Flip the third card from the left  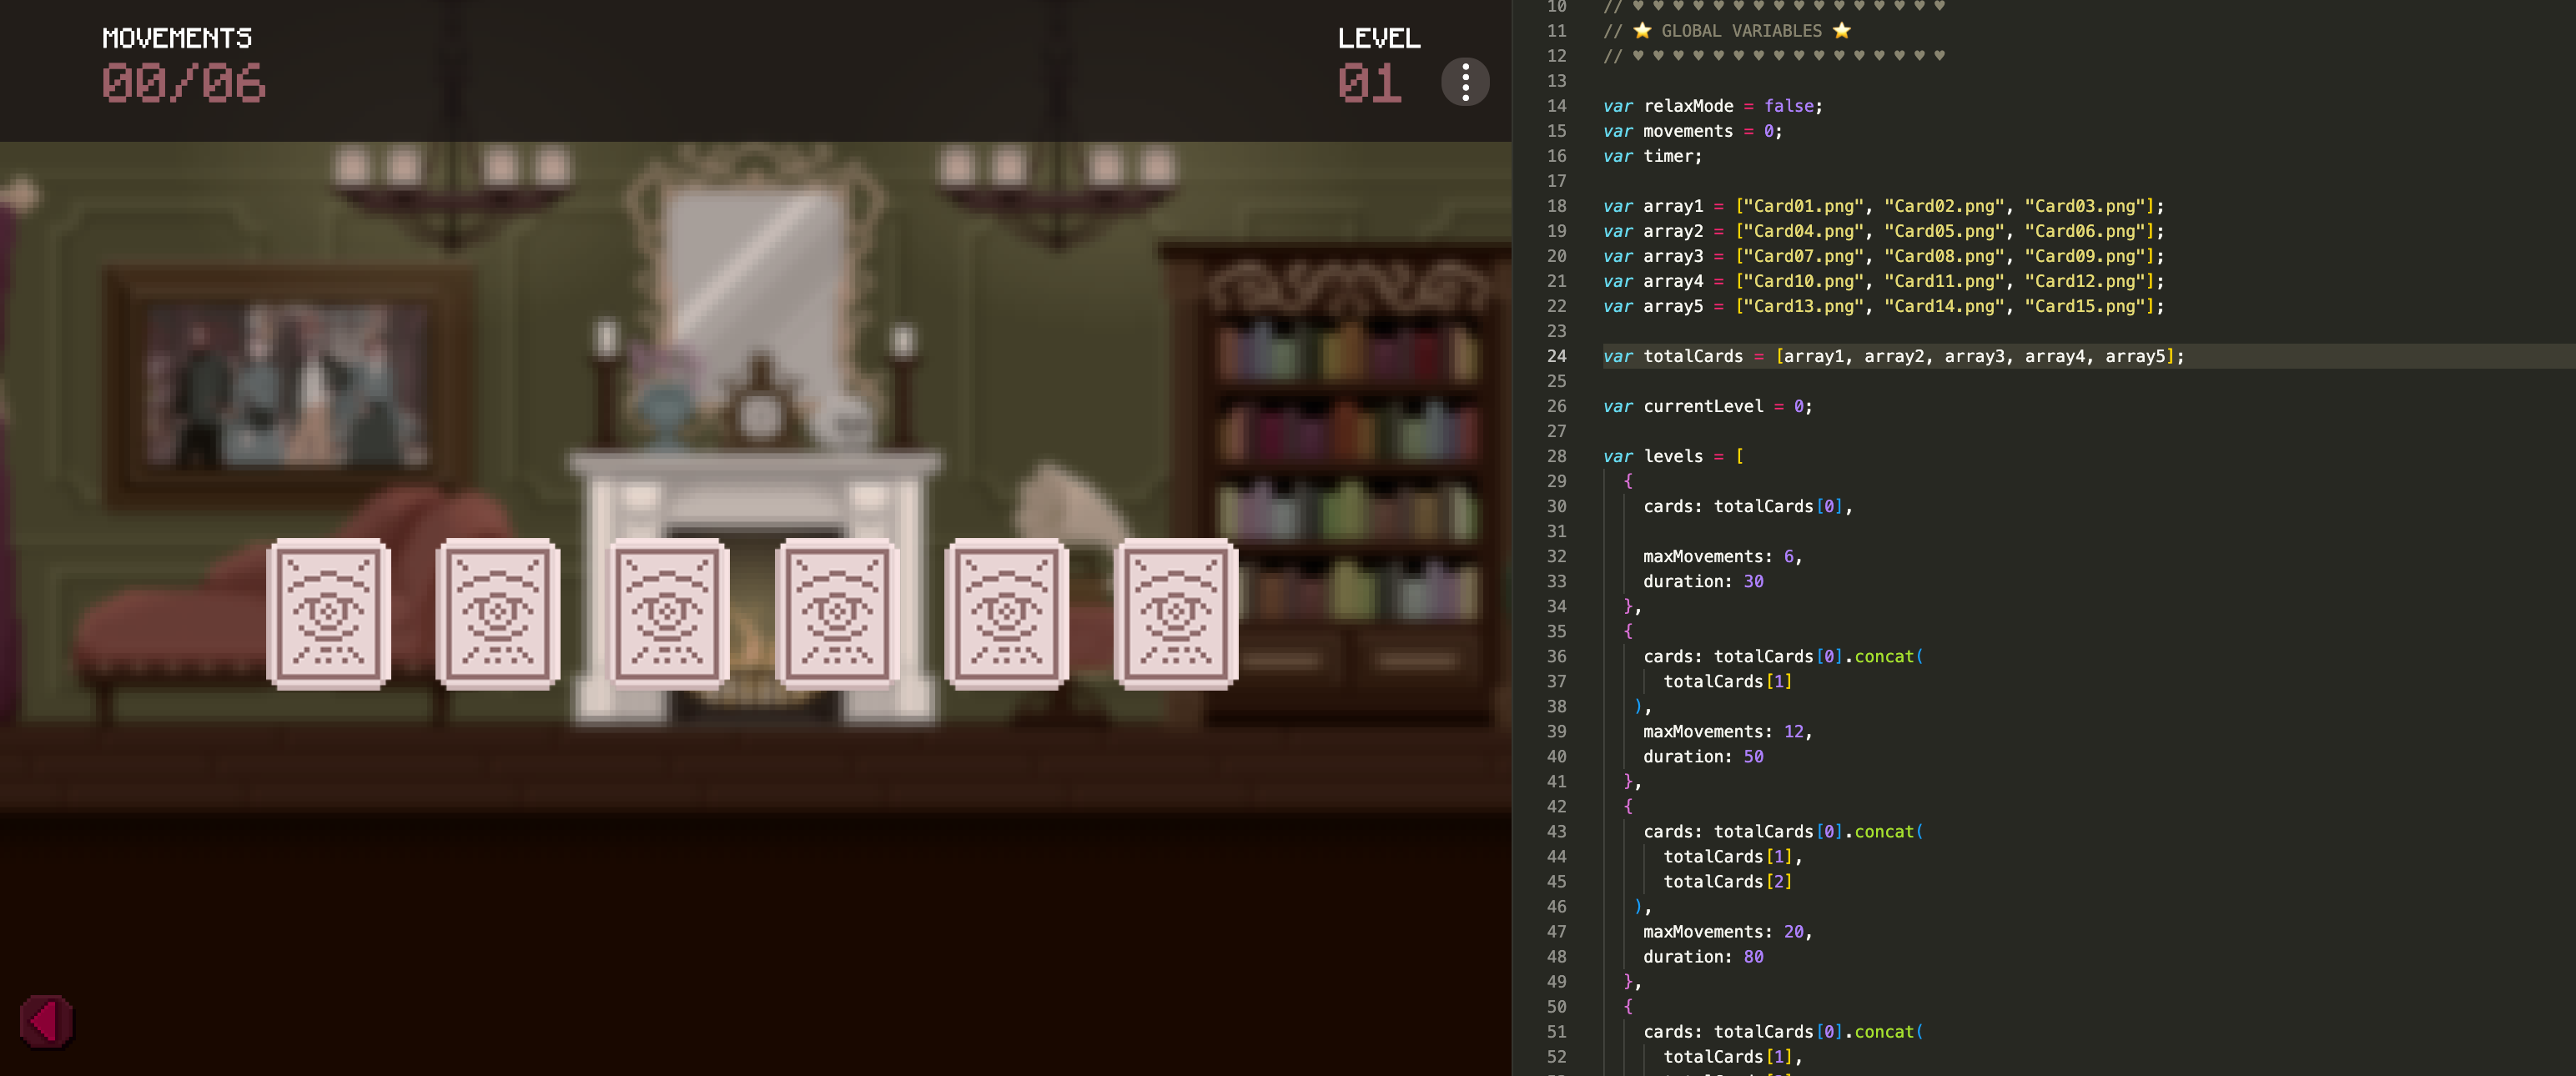pyautogui.click(x=667, y=614)
